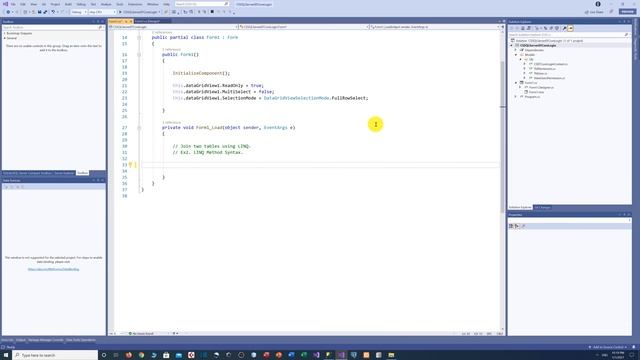The image size is (640, 360).
Task: Select Program.cs in Solution Explorer
Action: (532, 97)
